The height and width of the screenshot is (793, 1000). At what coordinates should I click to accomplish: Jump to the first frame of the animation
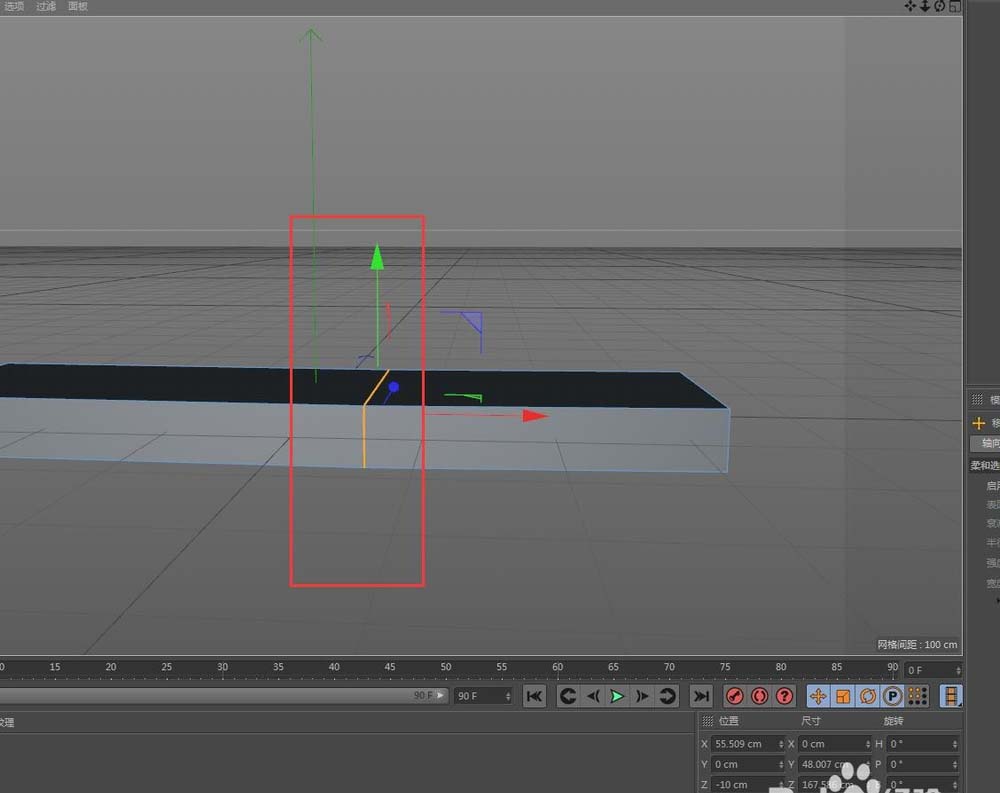pos(534,696)
